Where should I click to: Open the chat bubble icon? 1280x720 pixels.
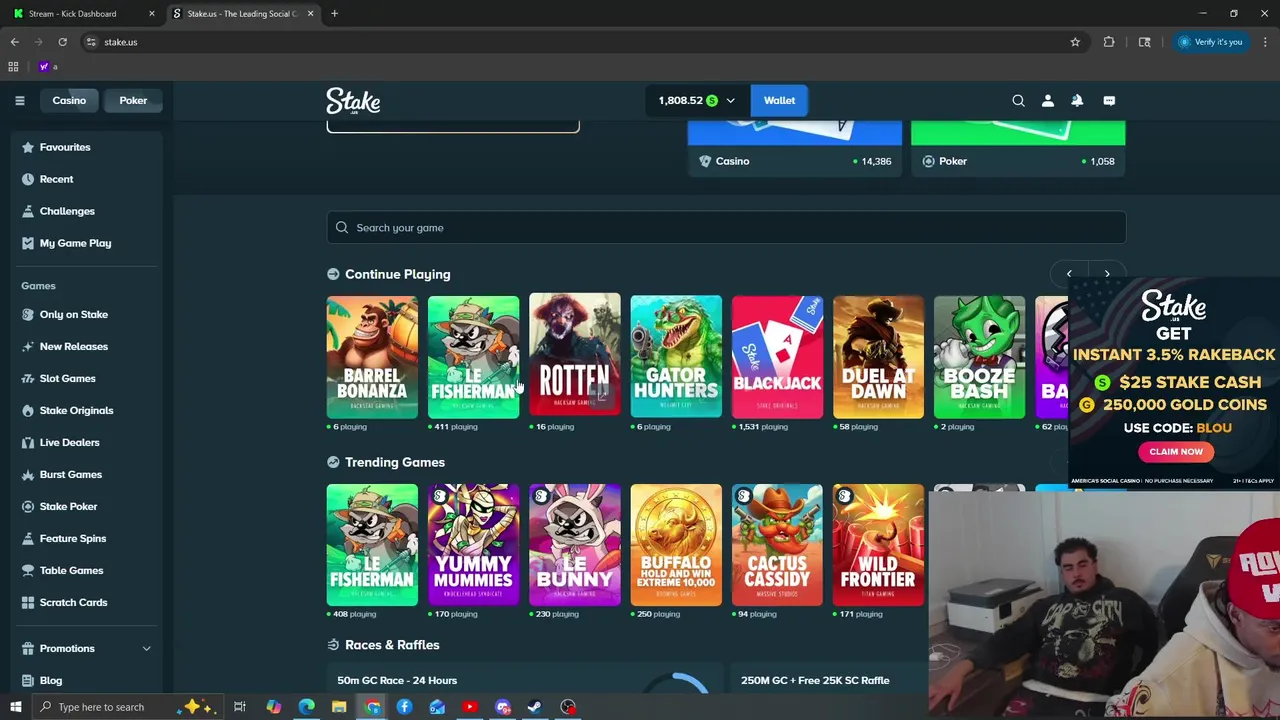click(1109, 100)
